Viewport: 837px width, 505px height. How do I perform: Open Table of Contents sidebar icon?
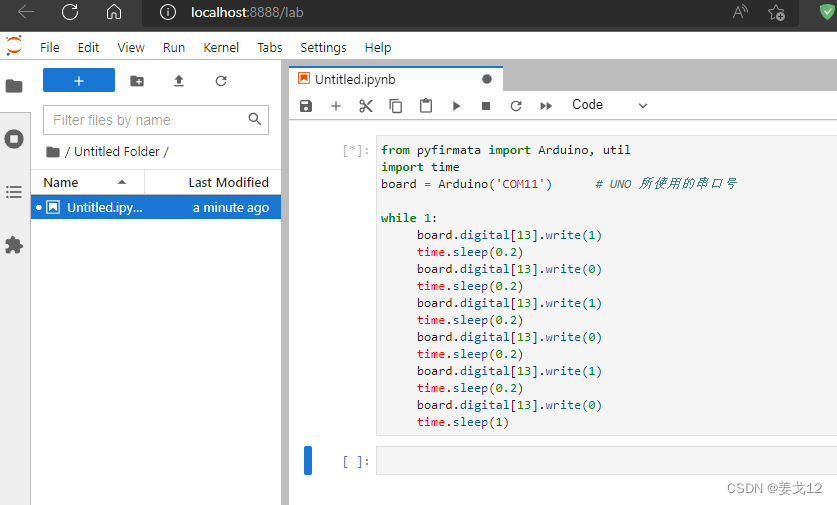(x=14, y=192)
